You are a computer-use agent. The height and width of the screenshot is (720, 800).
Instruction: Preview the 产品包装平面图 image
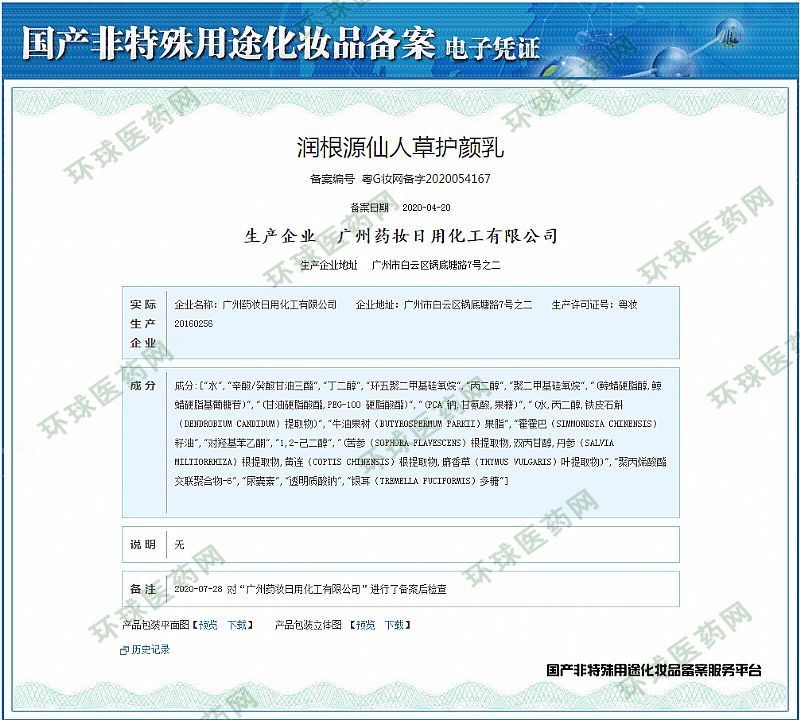207,625
